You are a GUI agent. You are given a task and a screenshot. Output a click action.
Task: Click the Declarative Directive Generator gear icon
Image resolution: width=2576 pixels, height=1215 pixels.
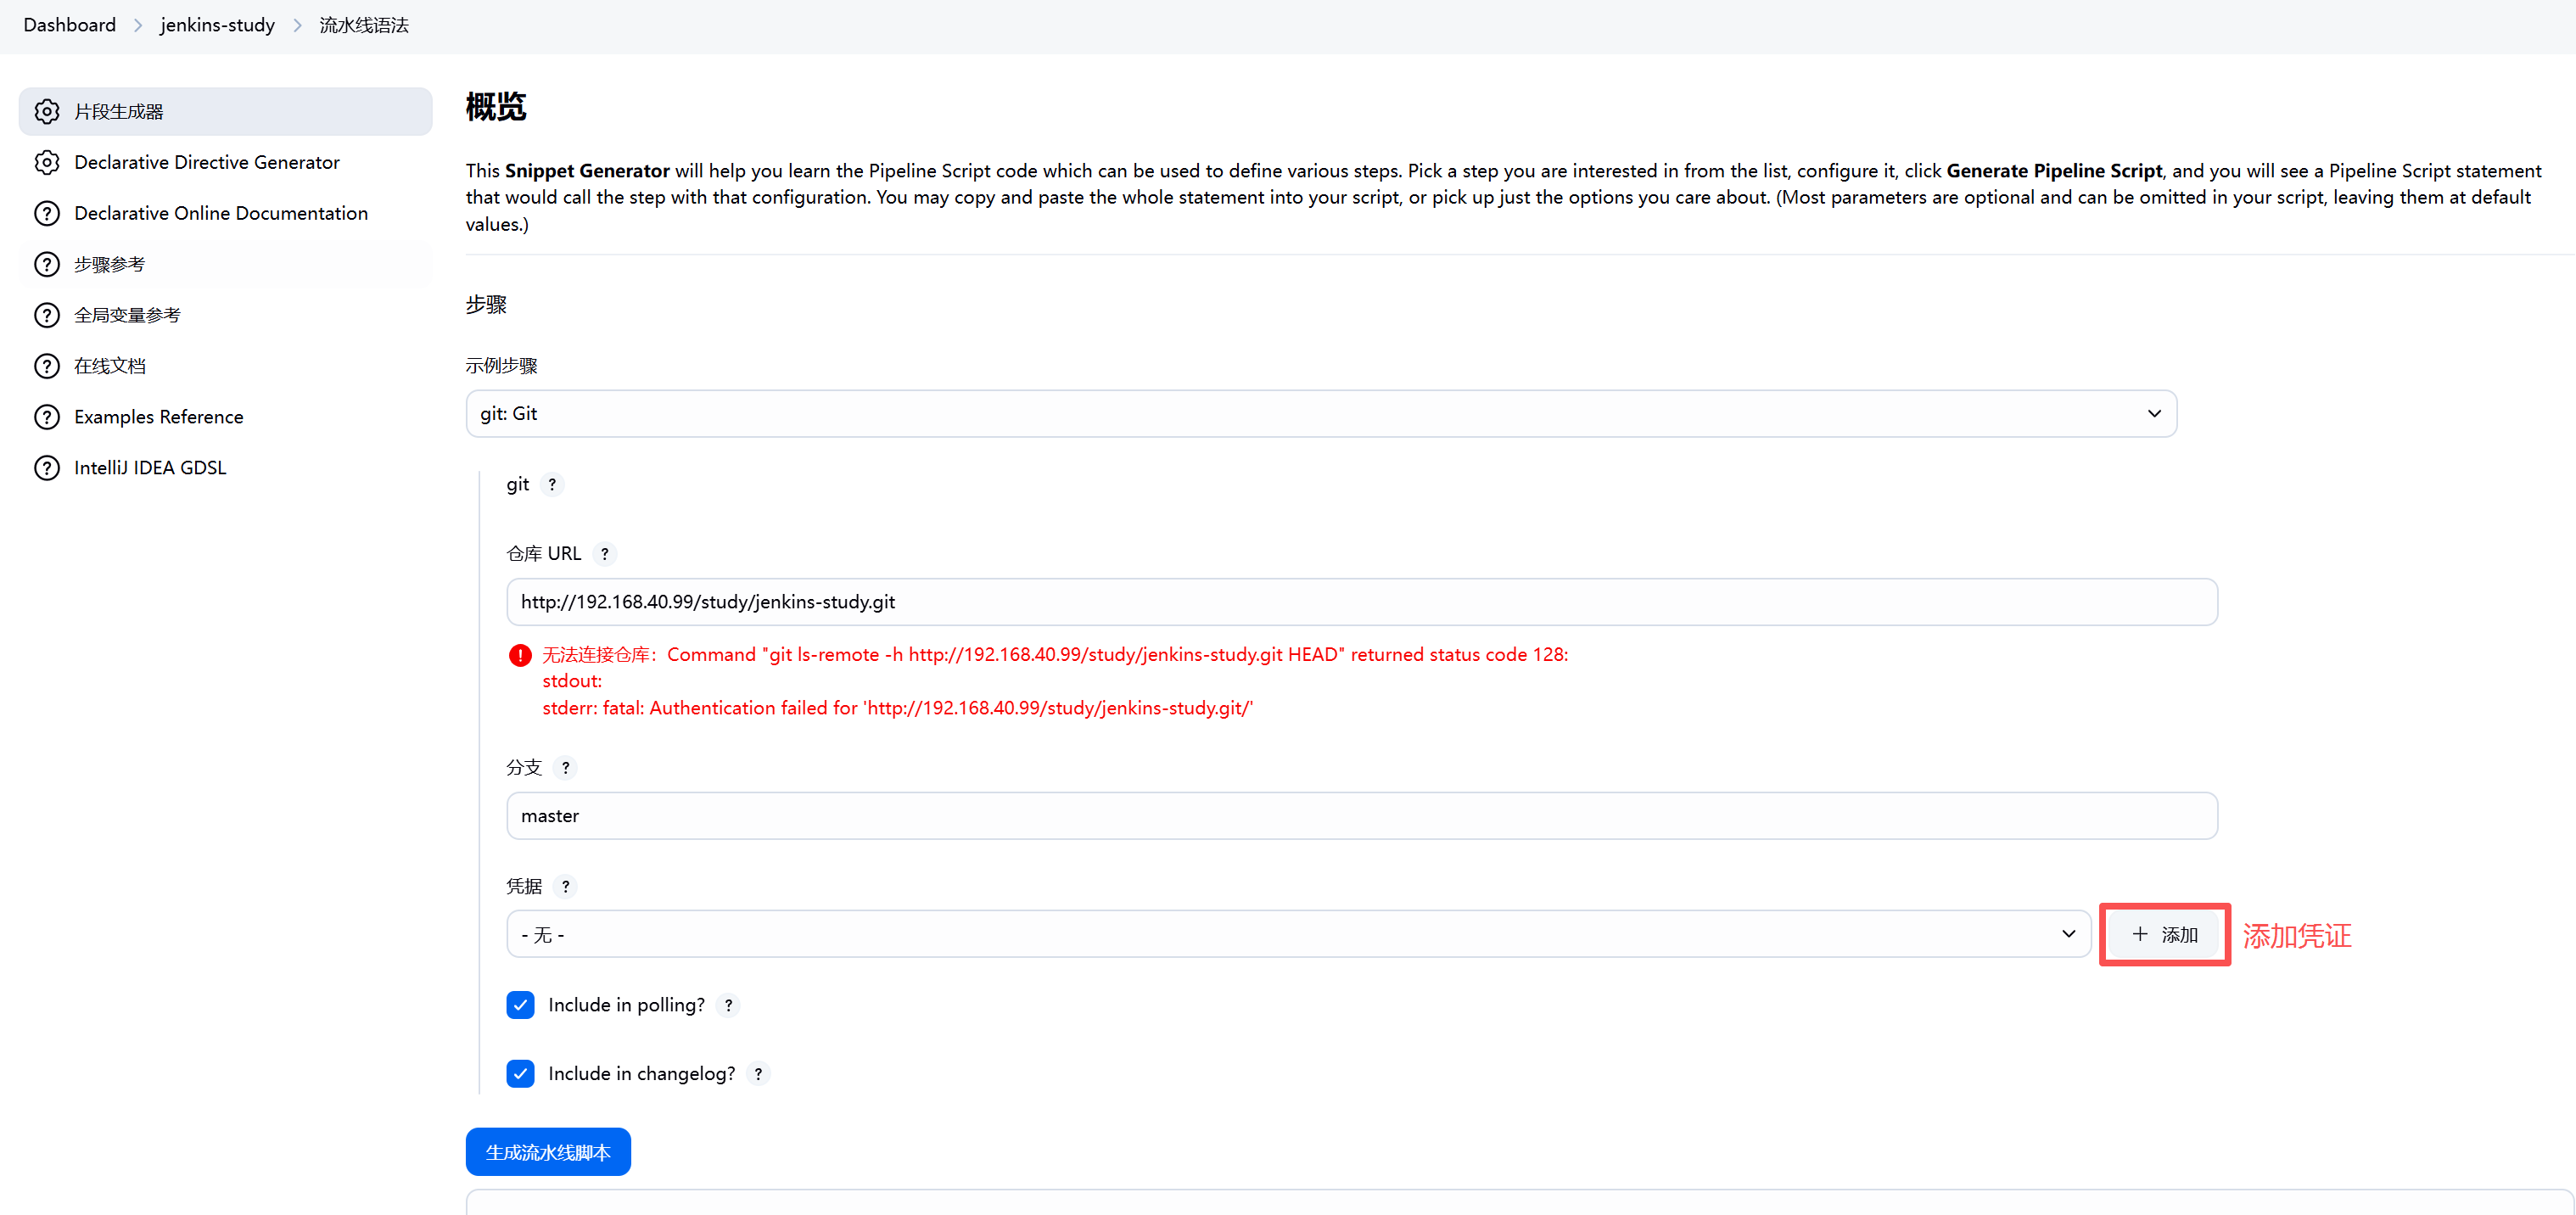point(47,162)
